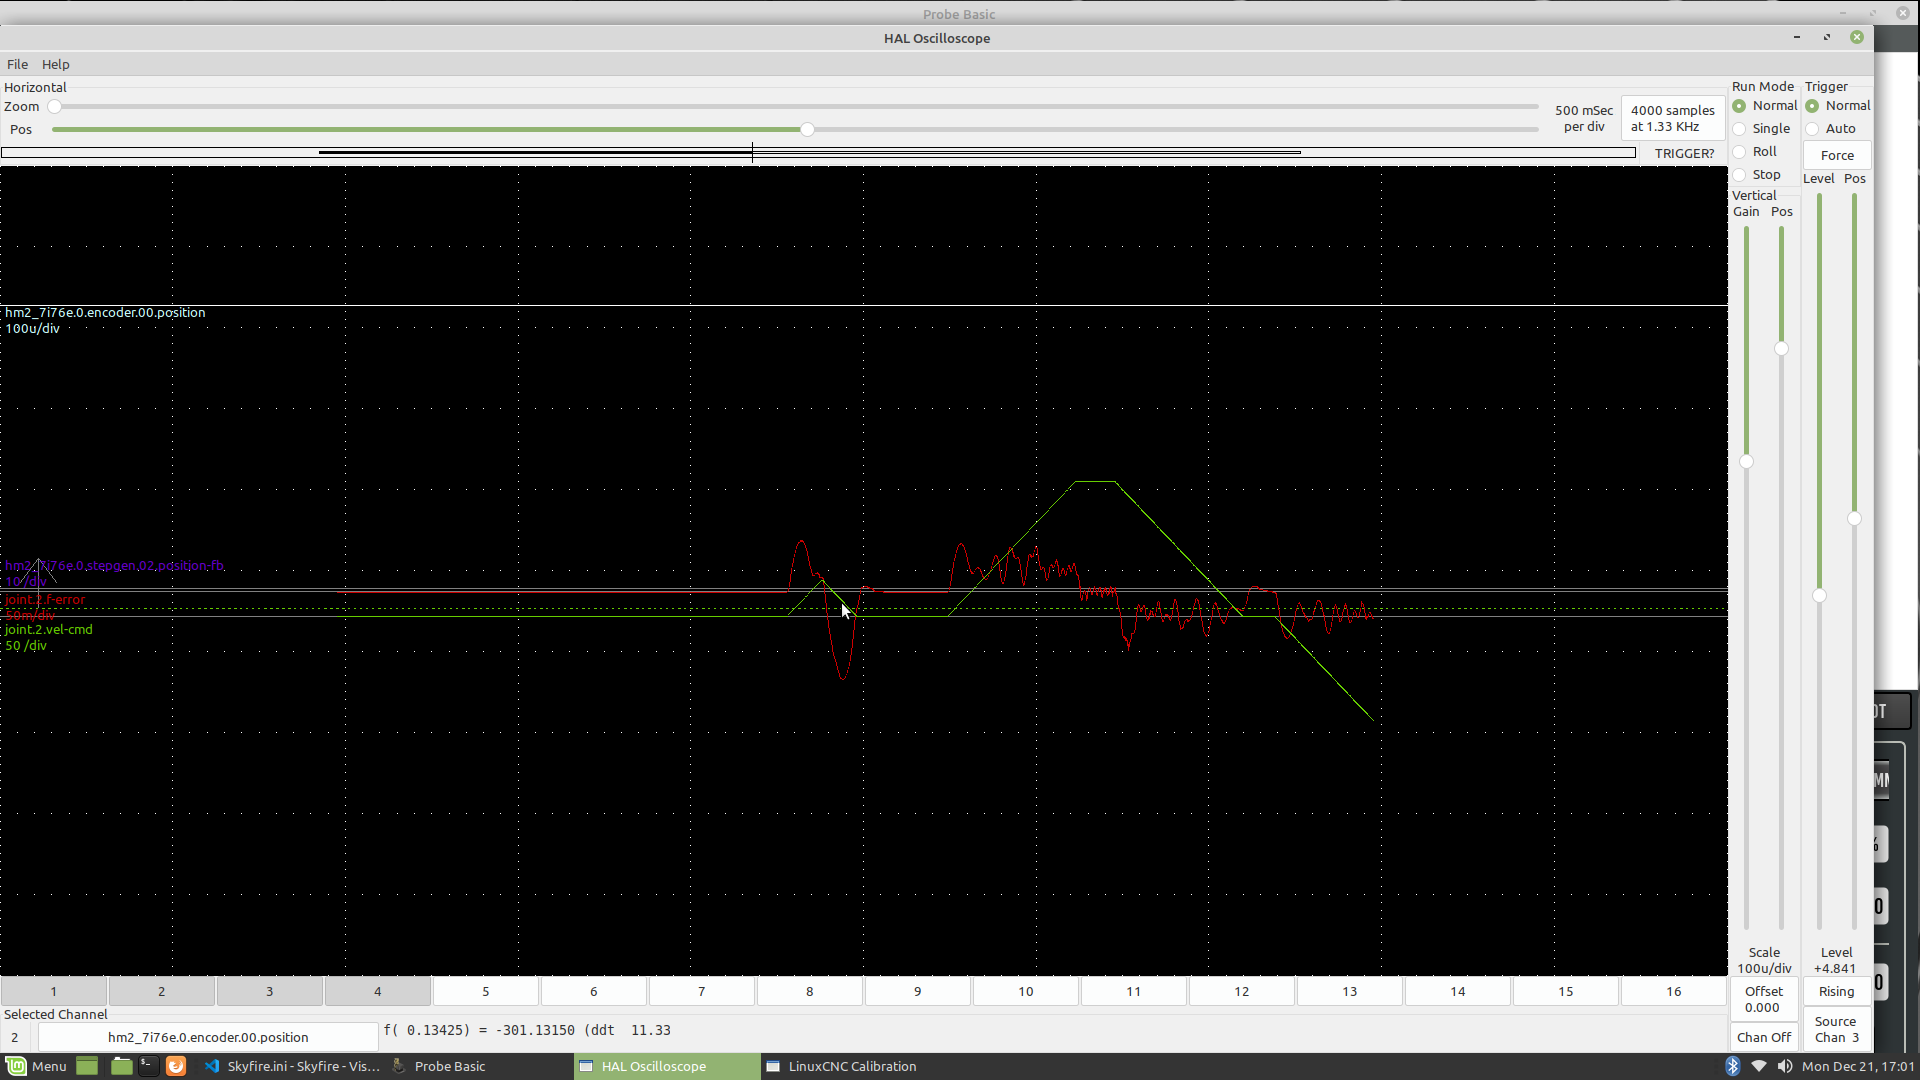Minimize the HAL Oscilloscope window

tap(1796, 37)
